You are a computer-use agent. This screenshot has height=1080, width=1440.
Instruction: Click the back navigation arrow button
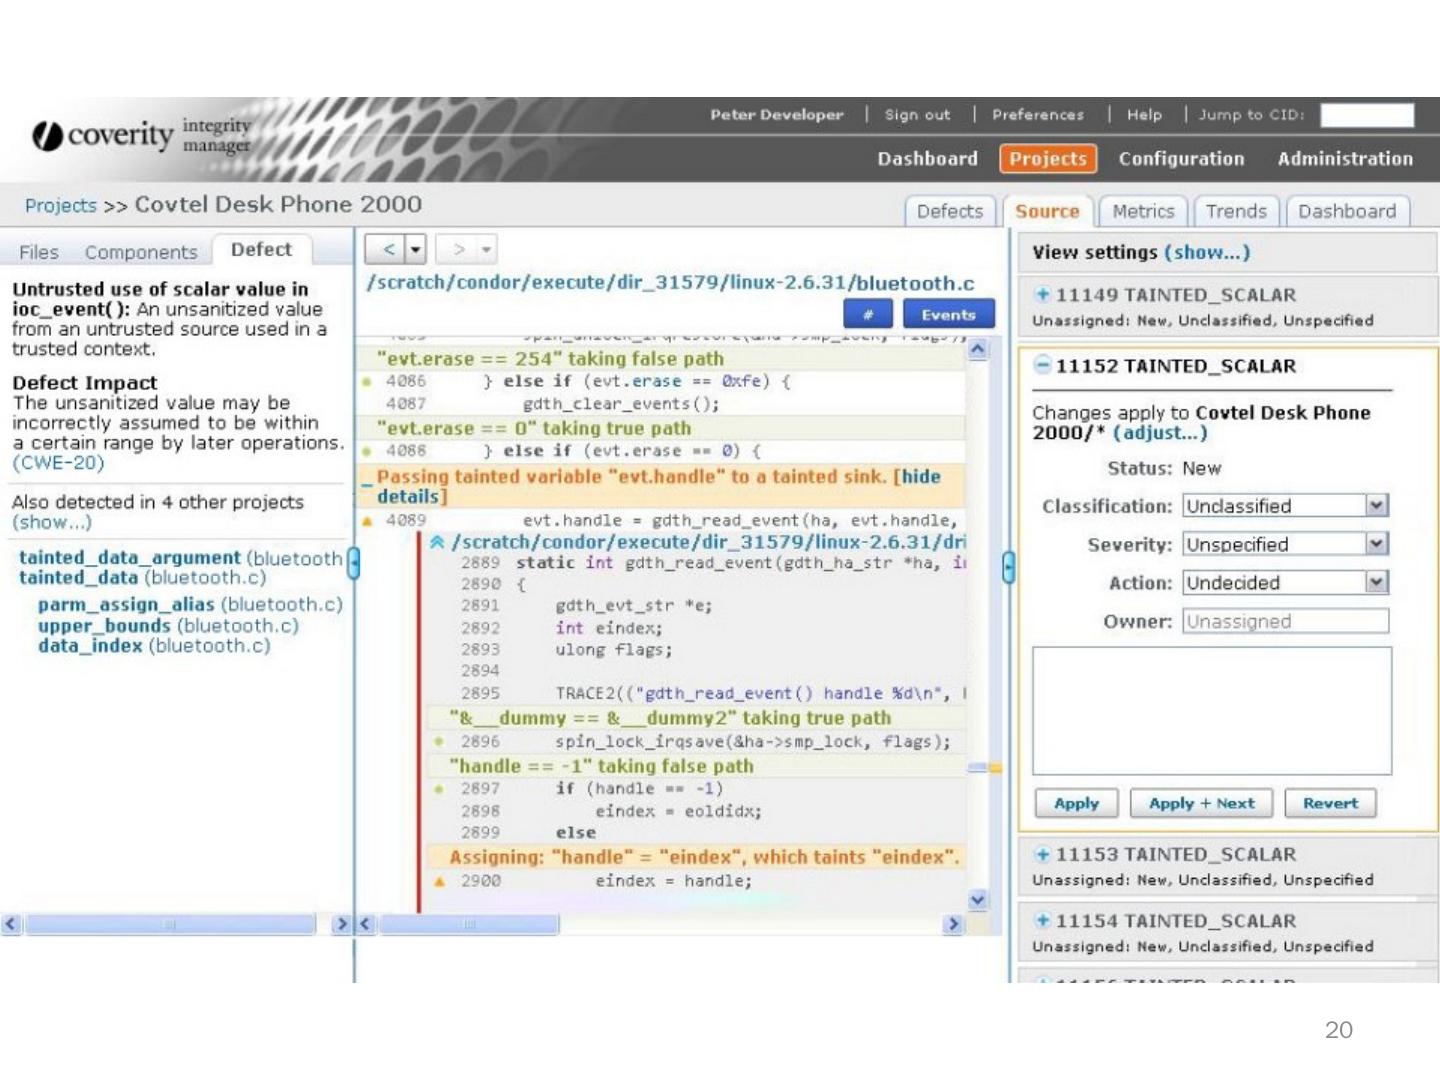[x=389, y=249]
